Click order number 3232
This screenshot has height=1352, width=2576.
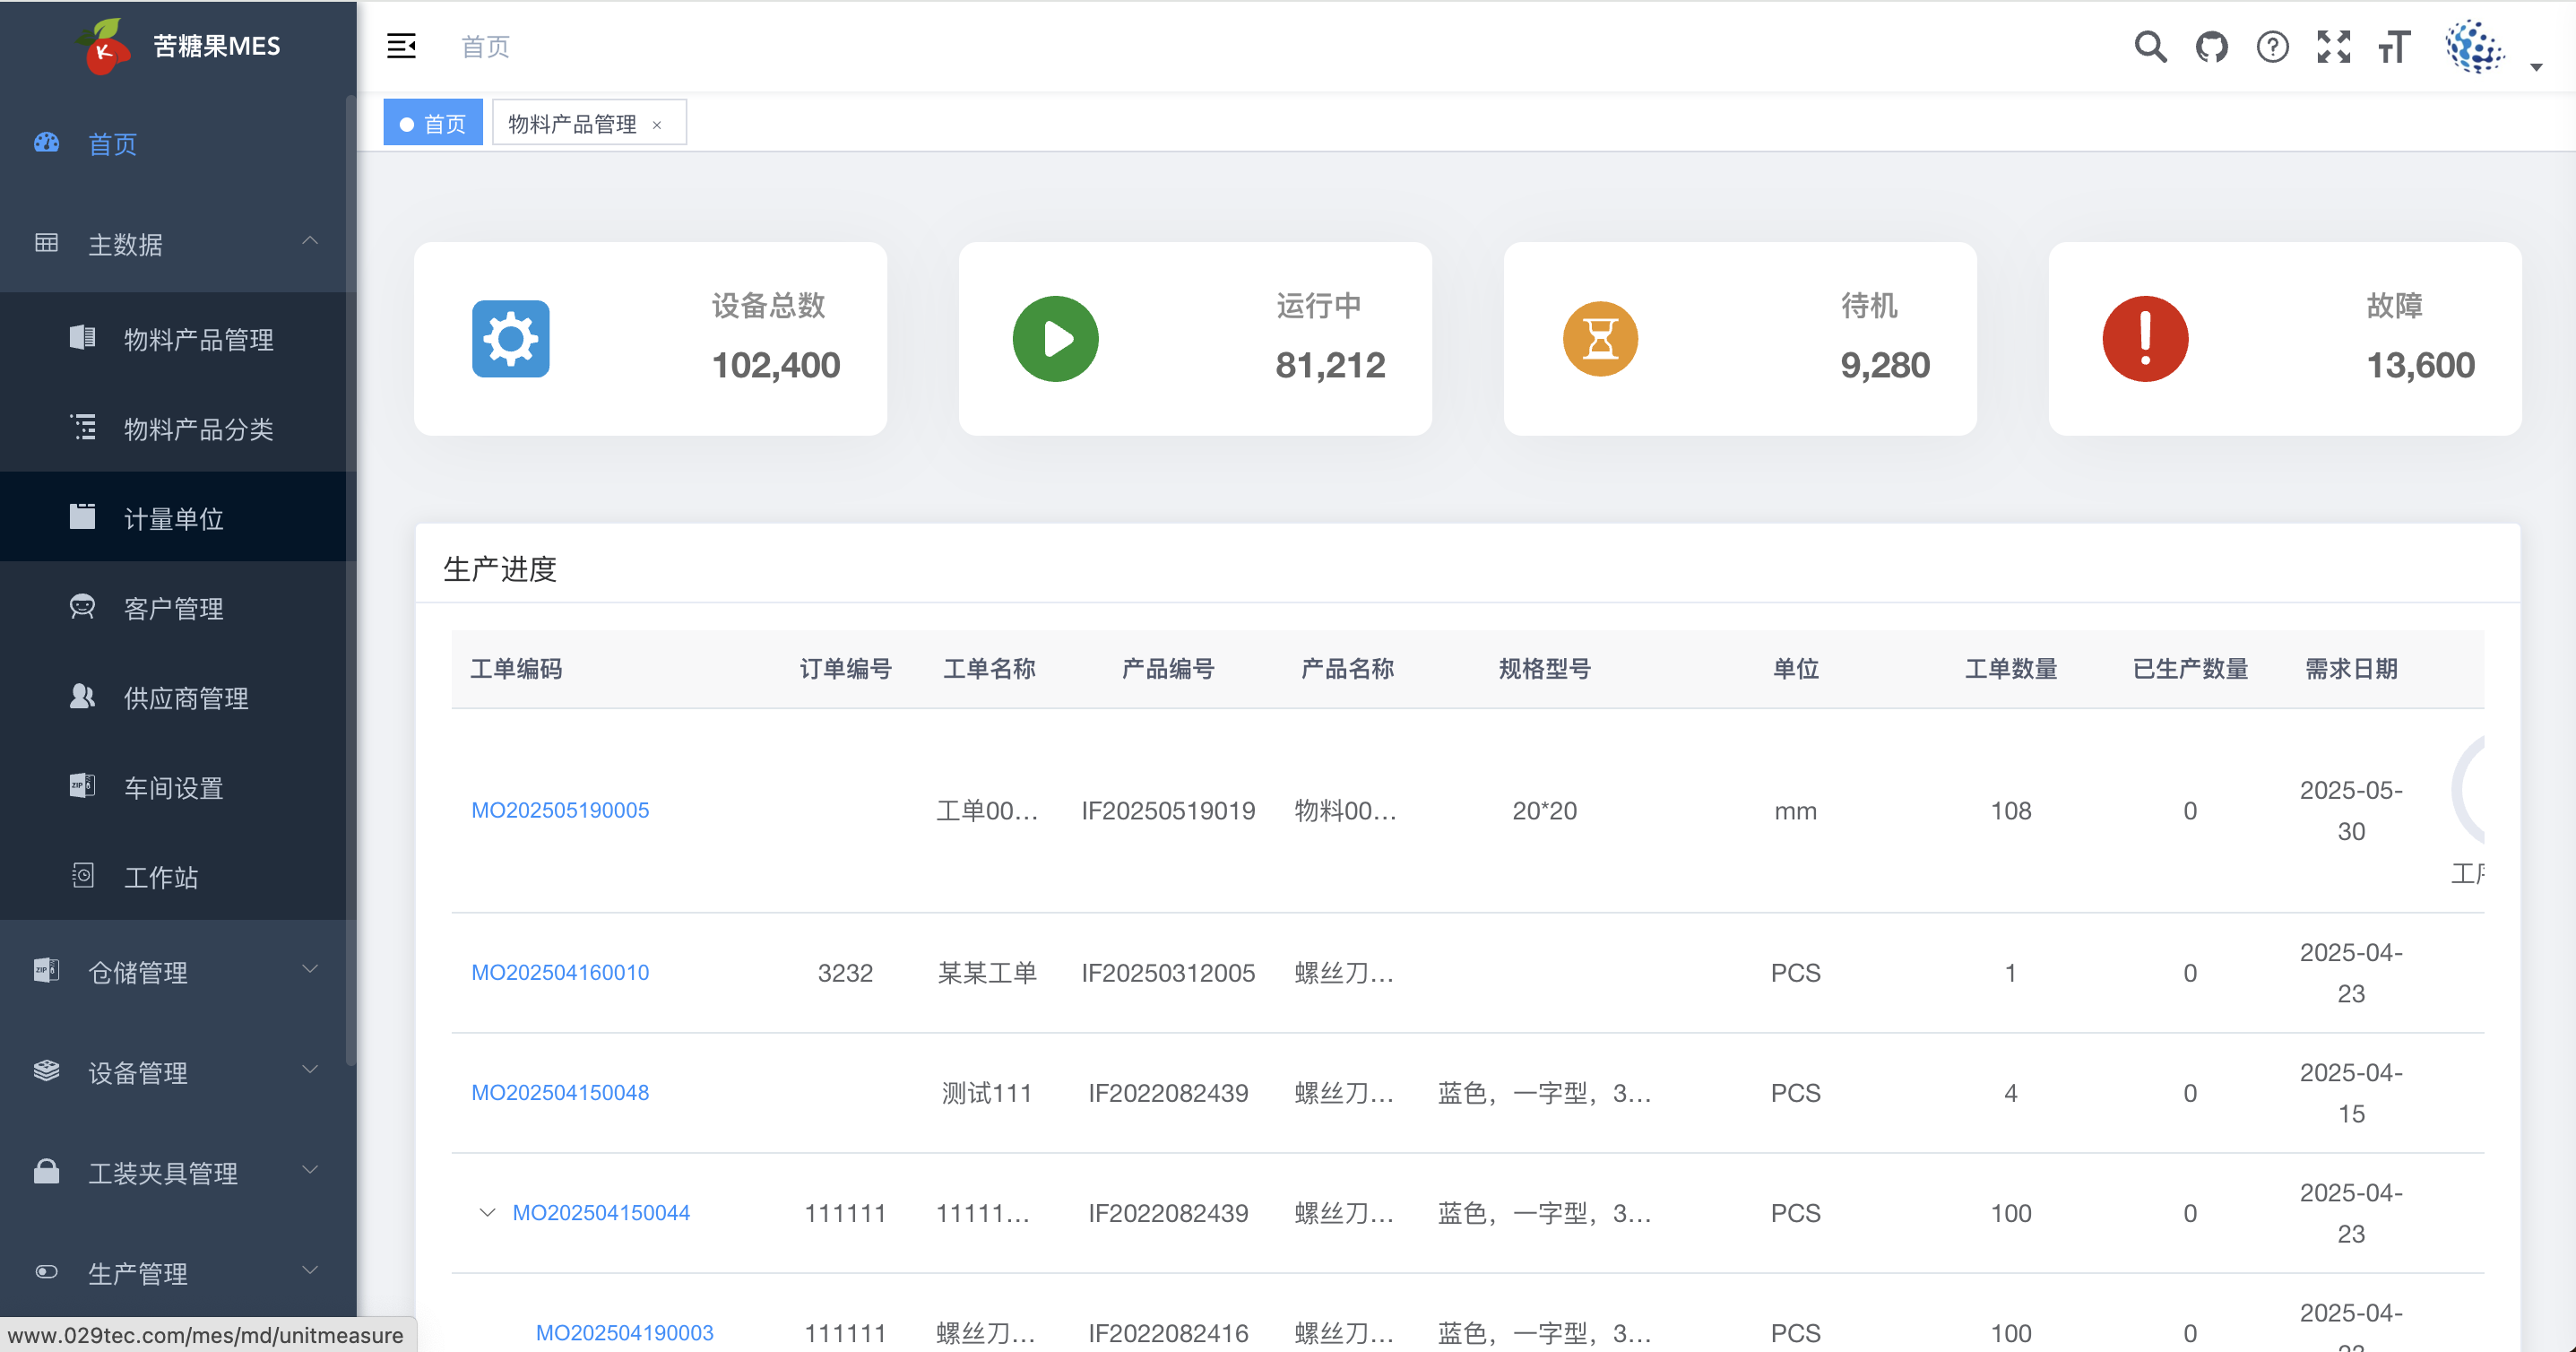pos(845,972)
